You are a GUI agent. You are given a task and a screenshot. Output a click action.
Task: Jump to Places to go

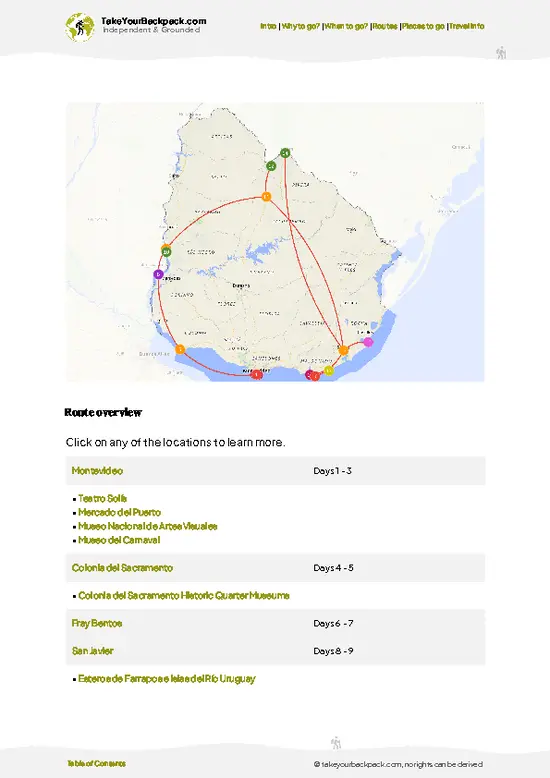(x=423, y=26)
